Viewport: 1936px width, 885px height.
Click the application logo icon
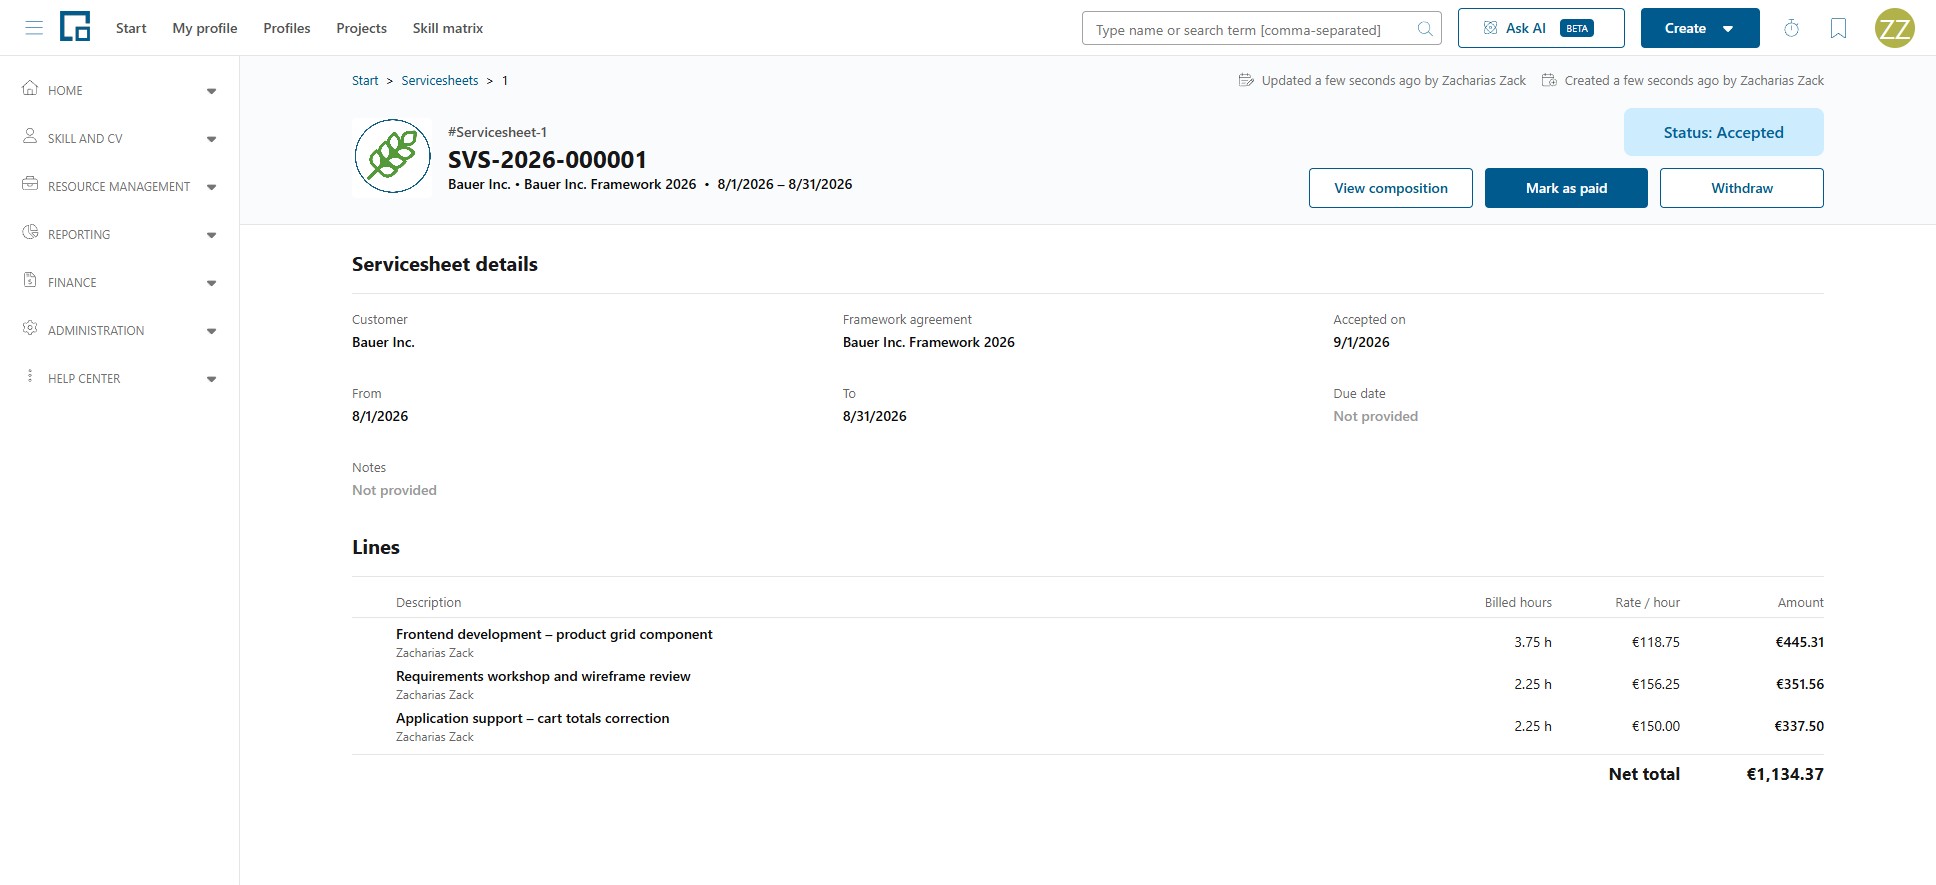[x=75, y=27]
